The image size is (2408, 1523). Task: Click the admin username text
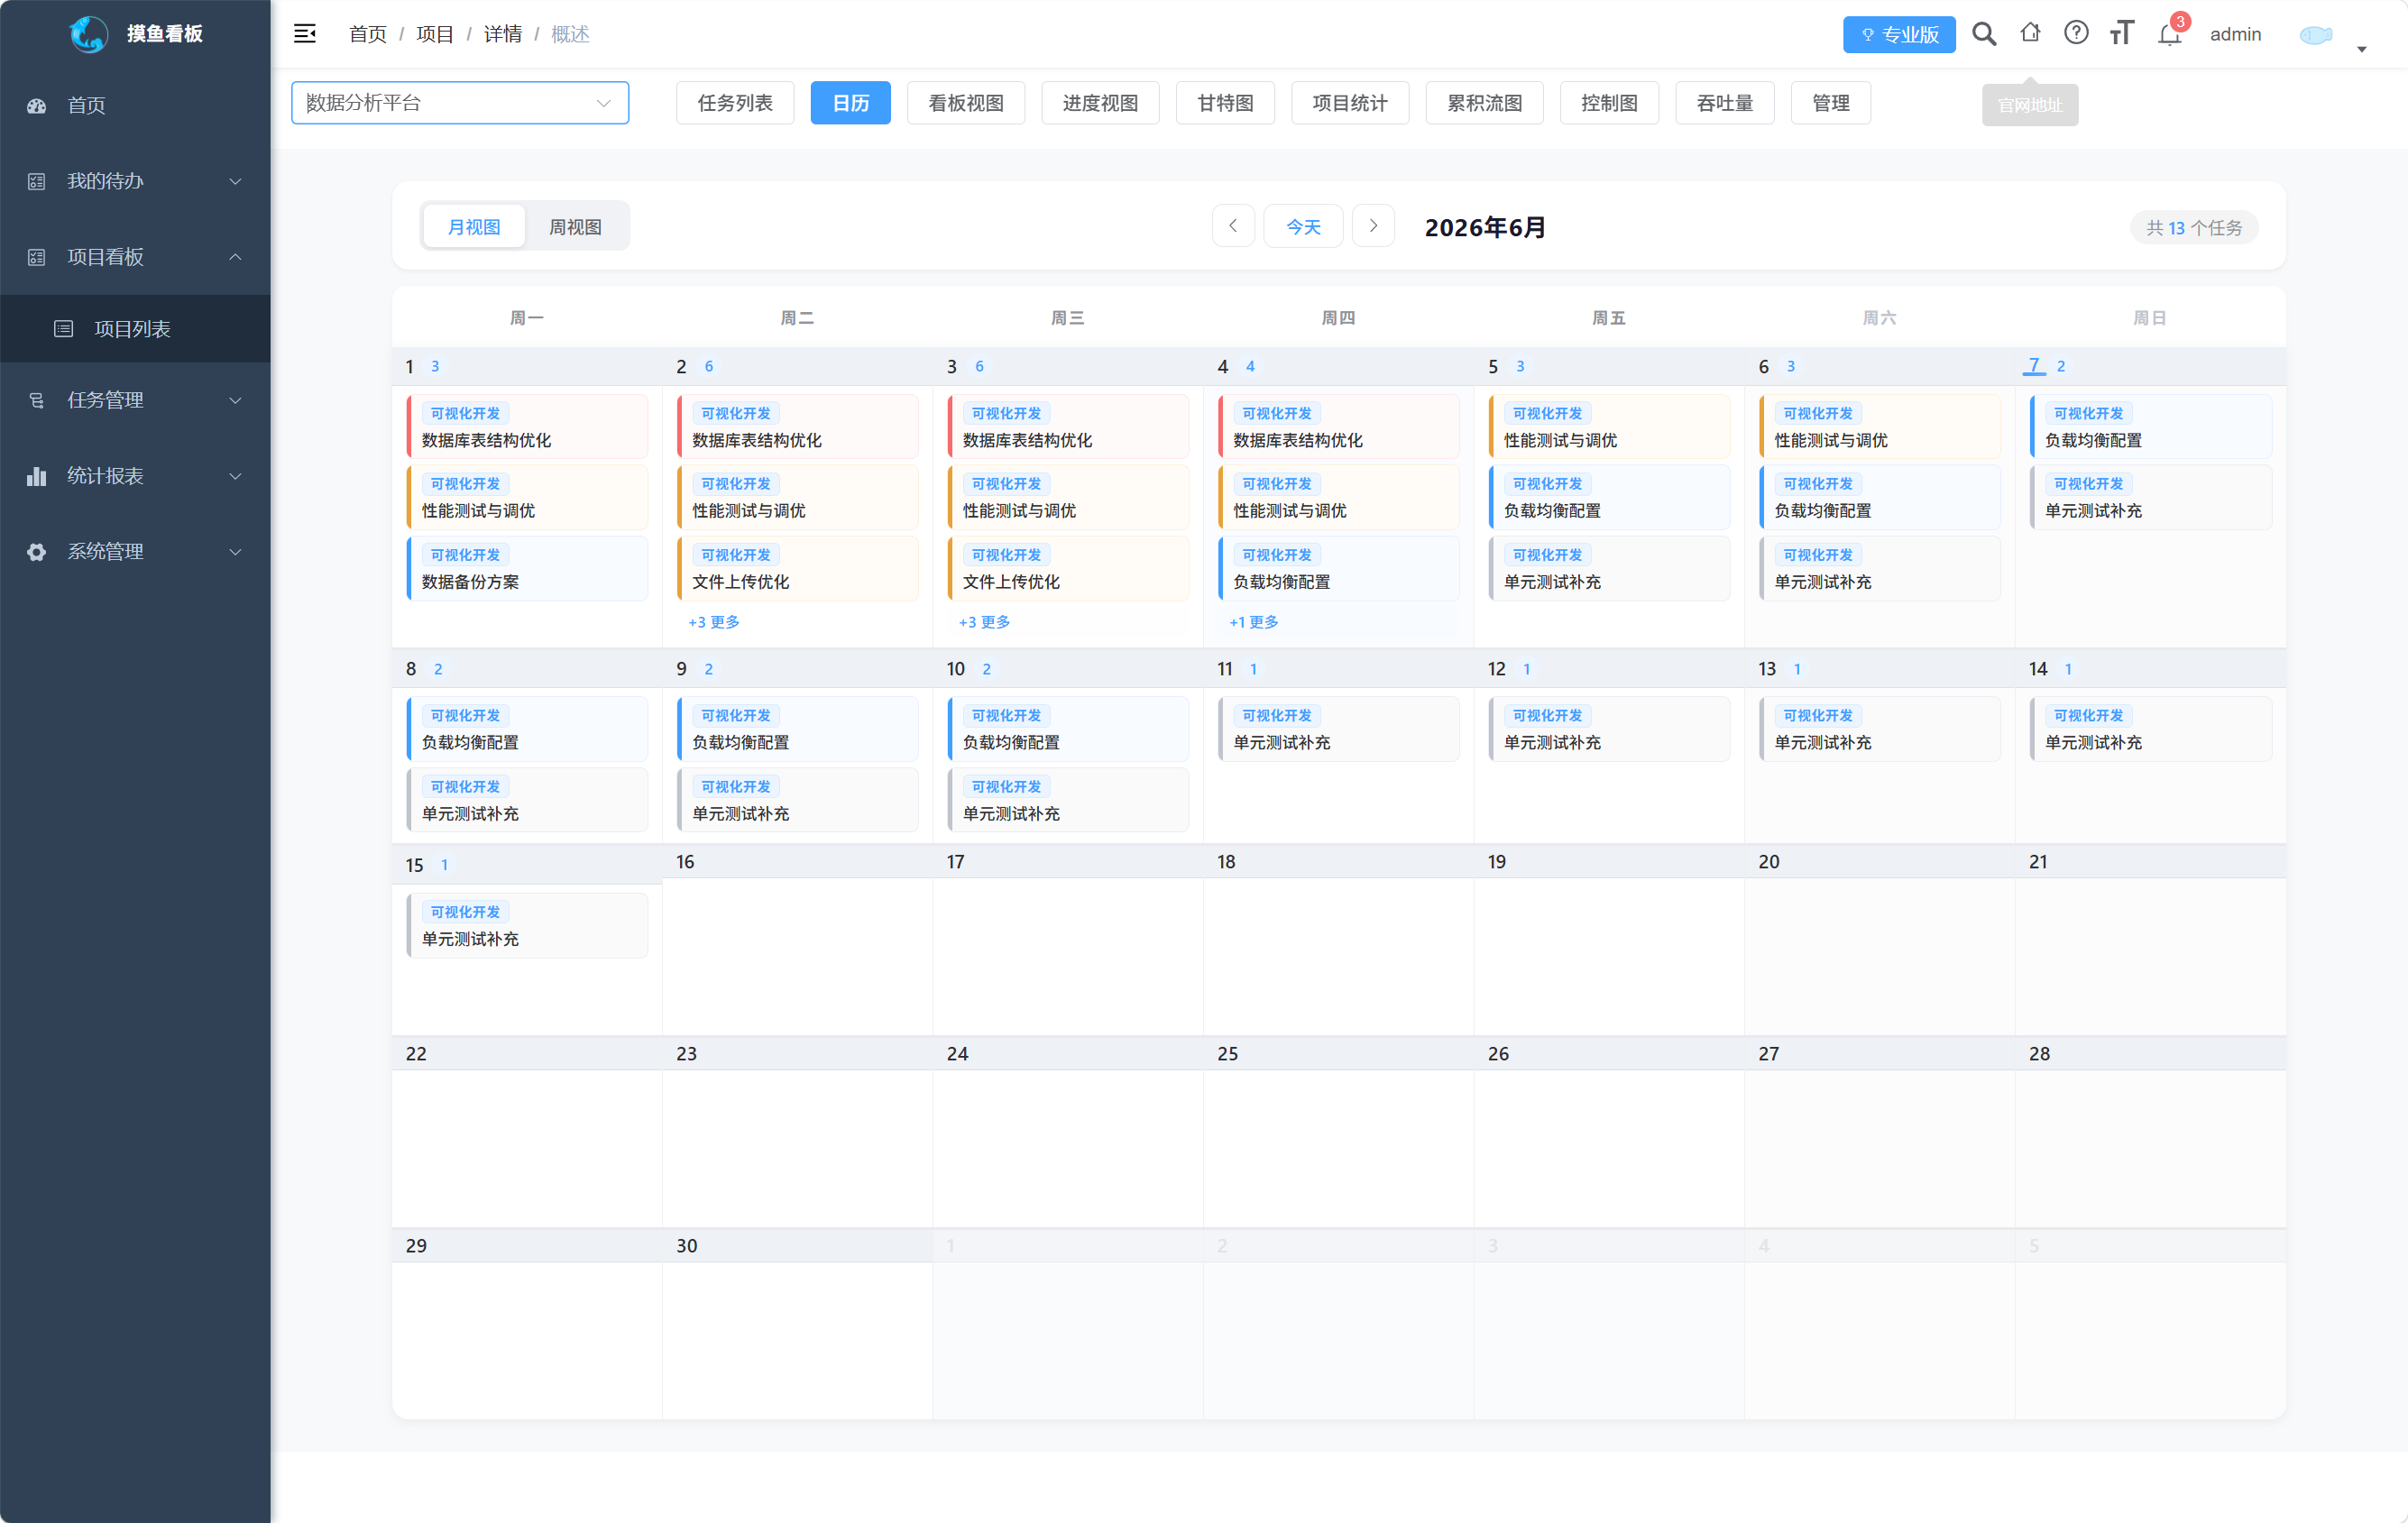(2236, 35)
